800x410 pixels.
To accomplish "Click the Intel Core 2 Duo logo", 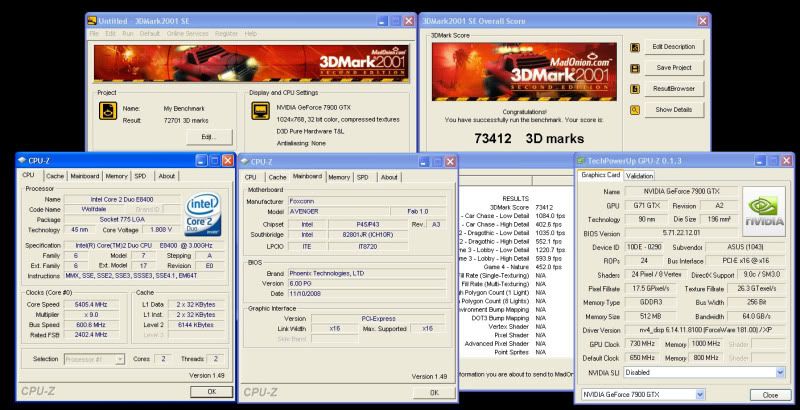I will (203, 214).
